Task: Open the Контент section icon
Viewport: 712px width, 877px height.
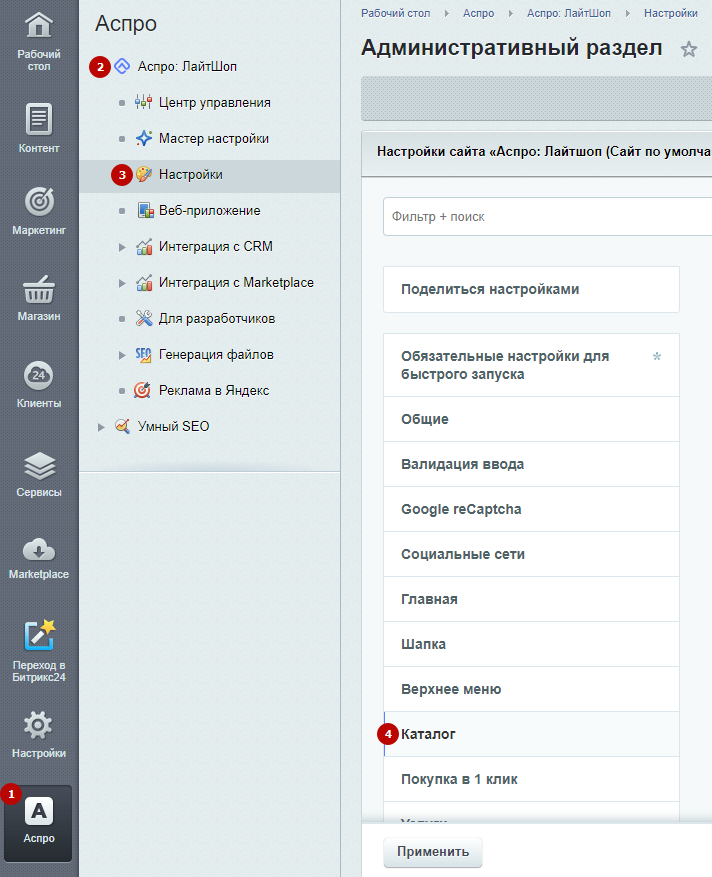Action: click(39, 119)
